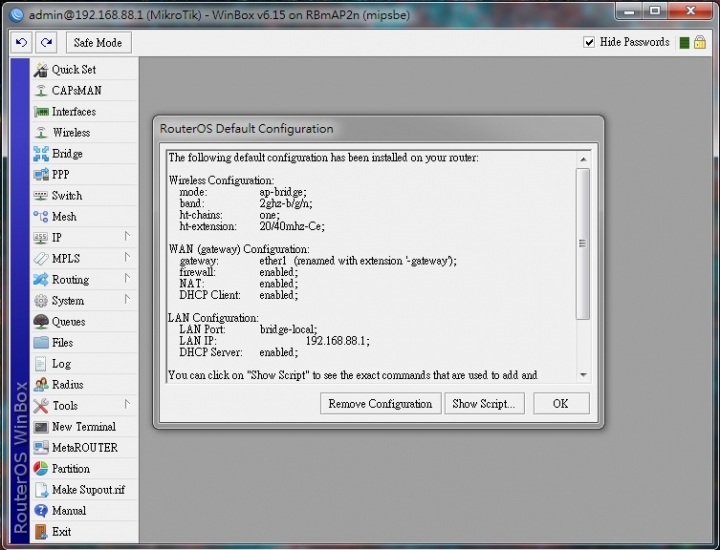Screen dimensions: 720x550
Task: Click the configuration text scrollbar thumb
Action: click(583, 243)
